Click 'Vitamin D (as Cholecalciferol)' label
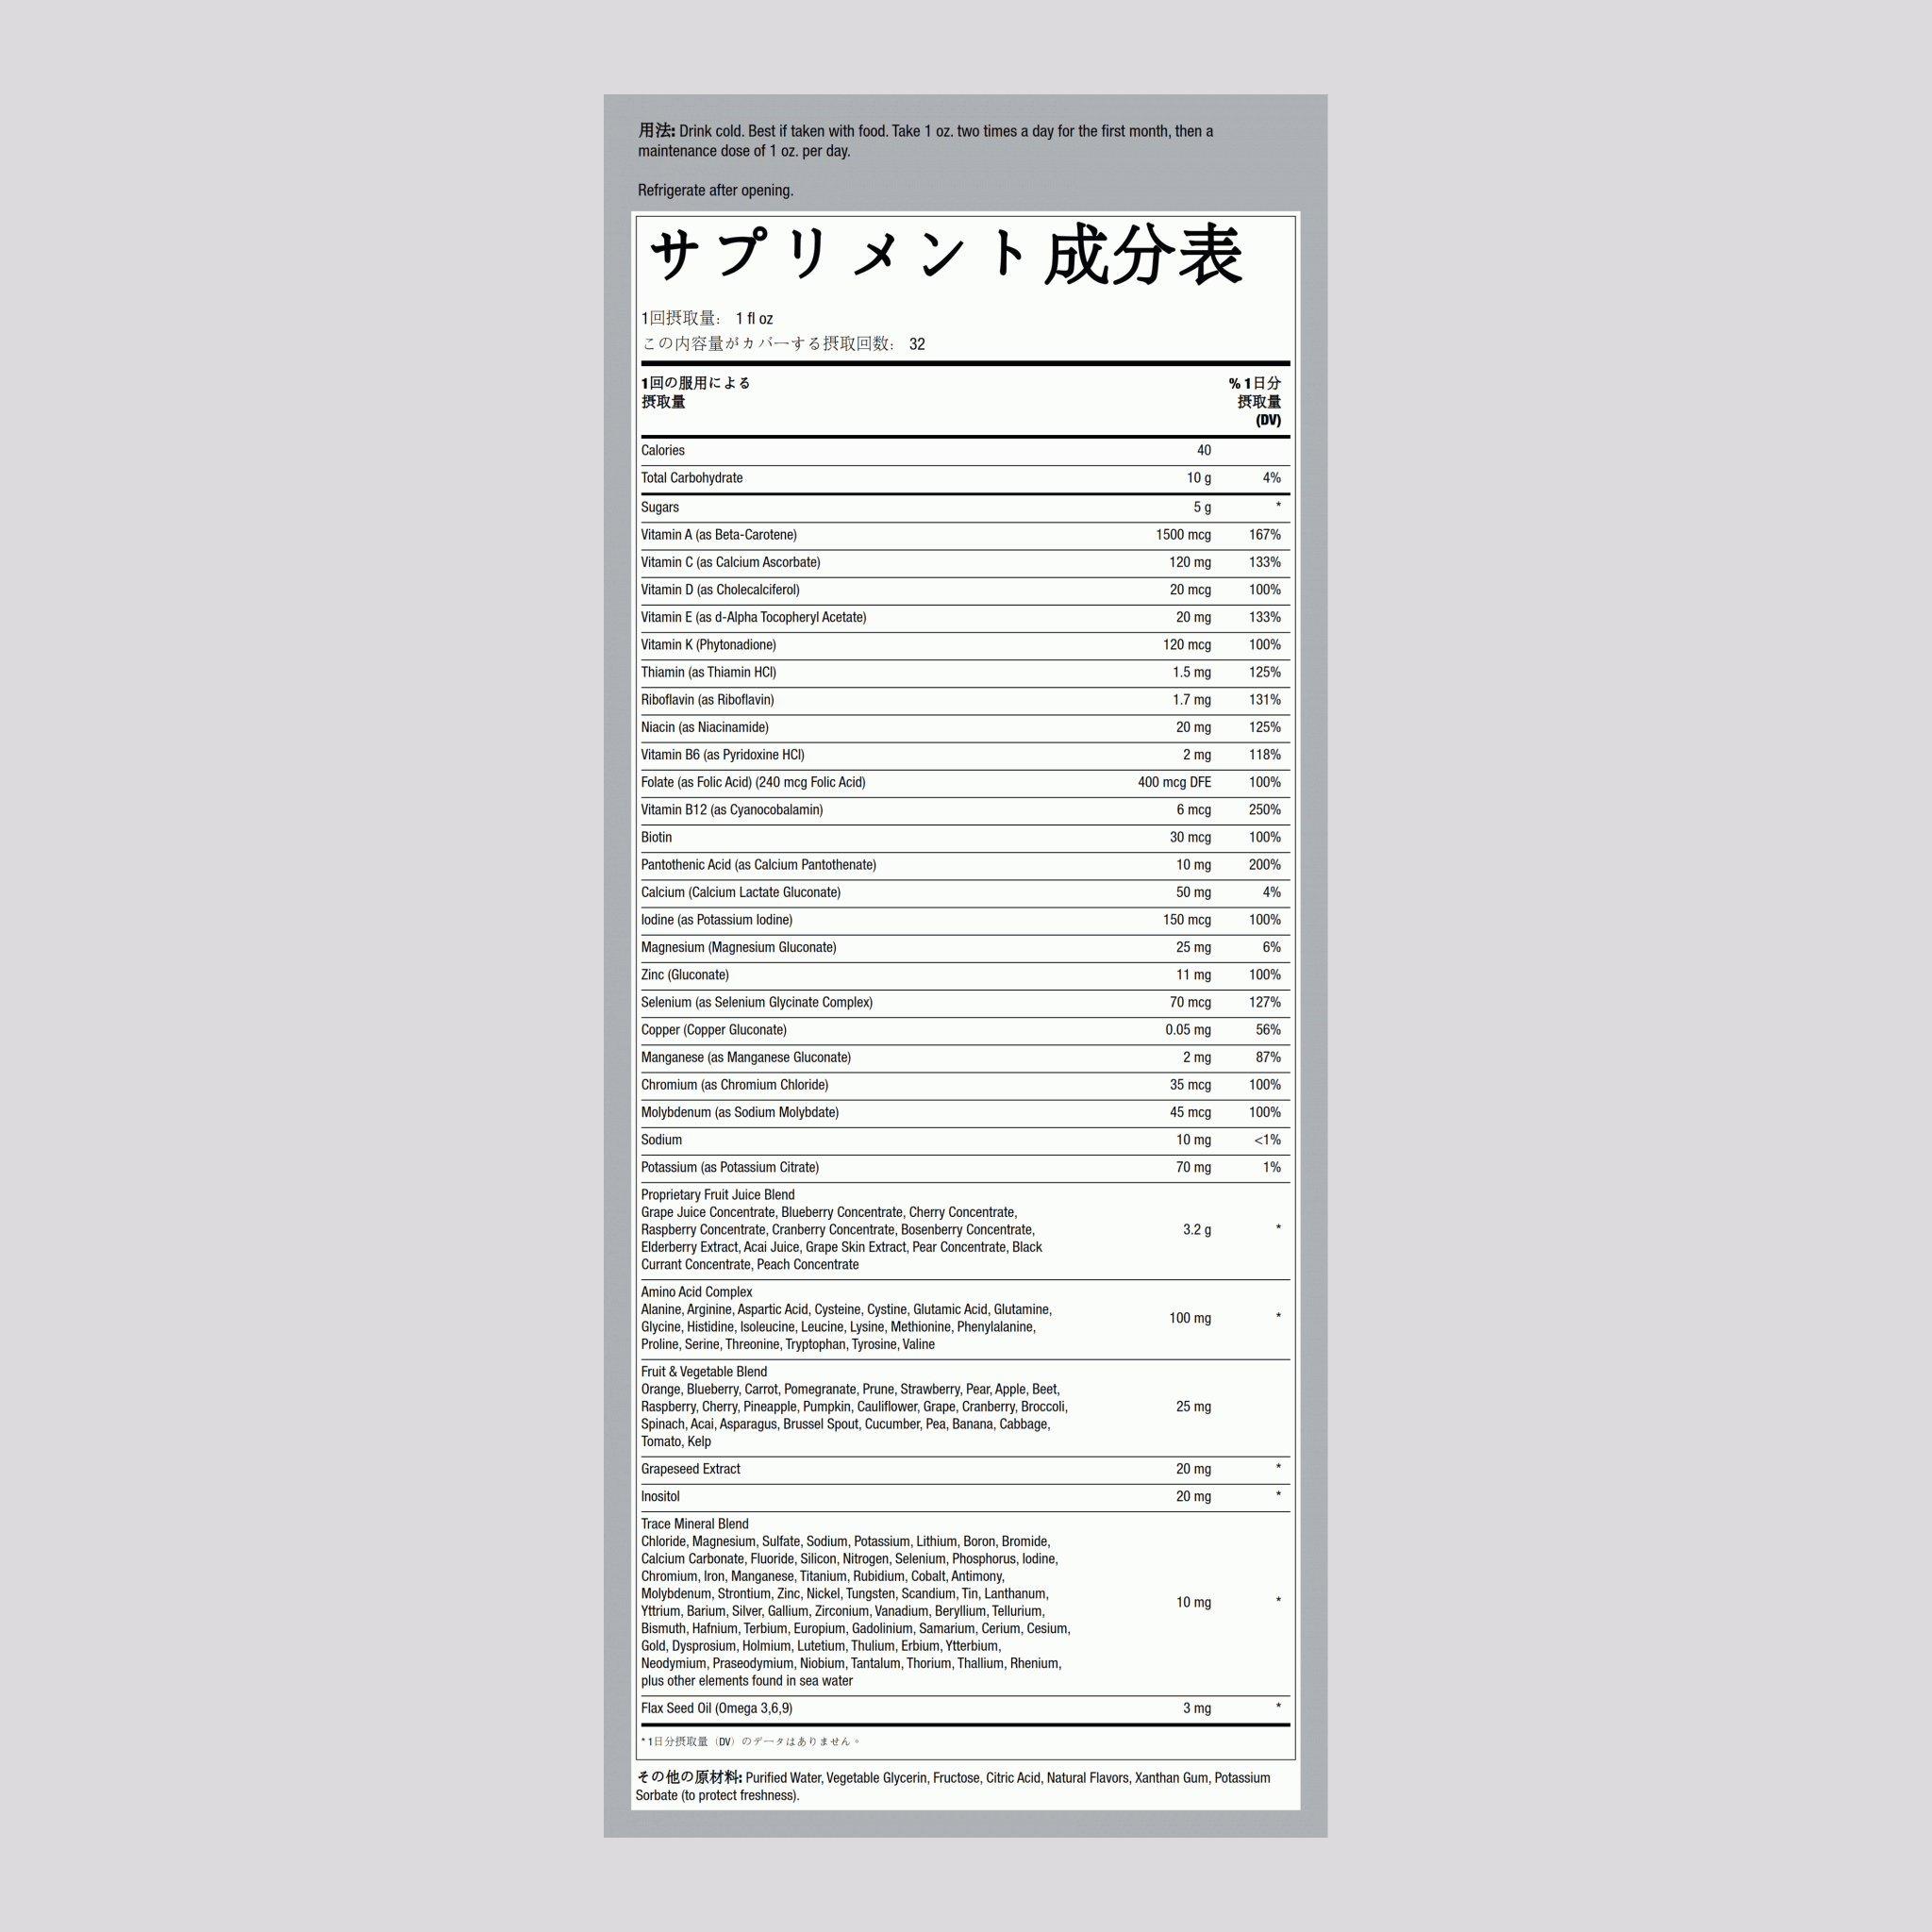 [720, 590]
